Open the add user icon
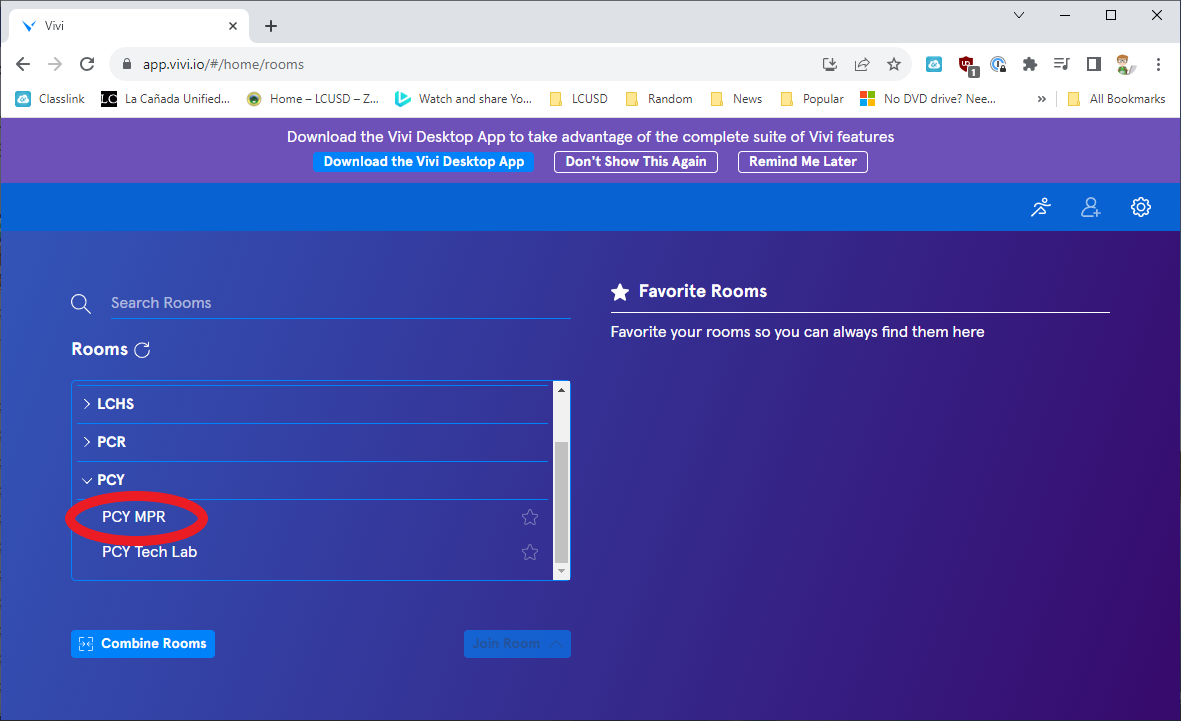Screen dimensions: 1181x721 tap(1091, 207)
